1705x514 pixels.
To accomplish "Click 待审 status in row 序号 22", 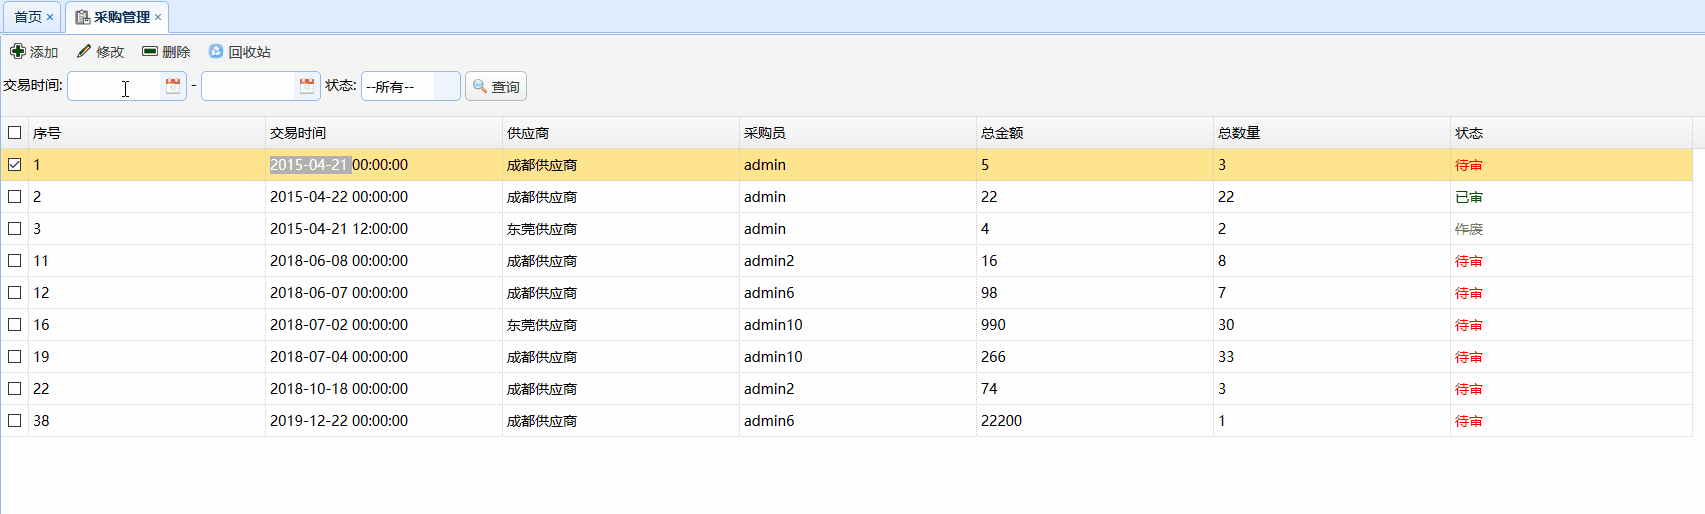I will (1469, 389).
